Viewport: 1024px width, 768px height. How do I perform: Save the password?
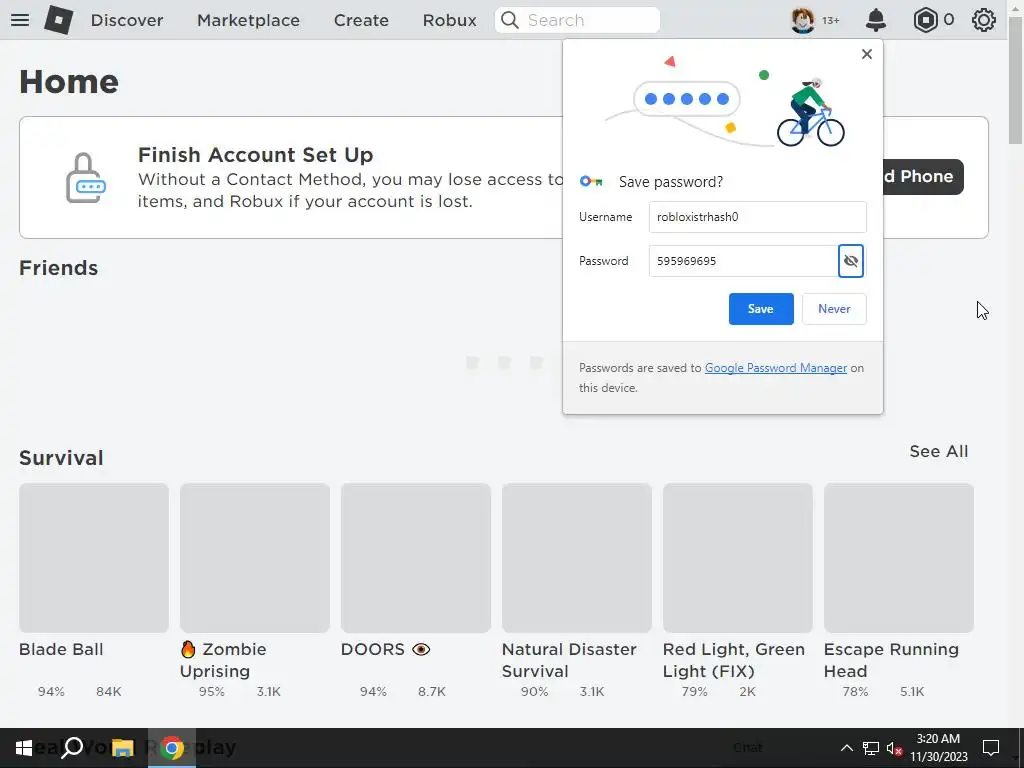(761, 309)
